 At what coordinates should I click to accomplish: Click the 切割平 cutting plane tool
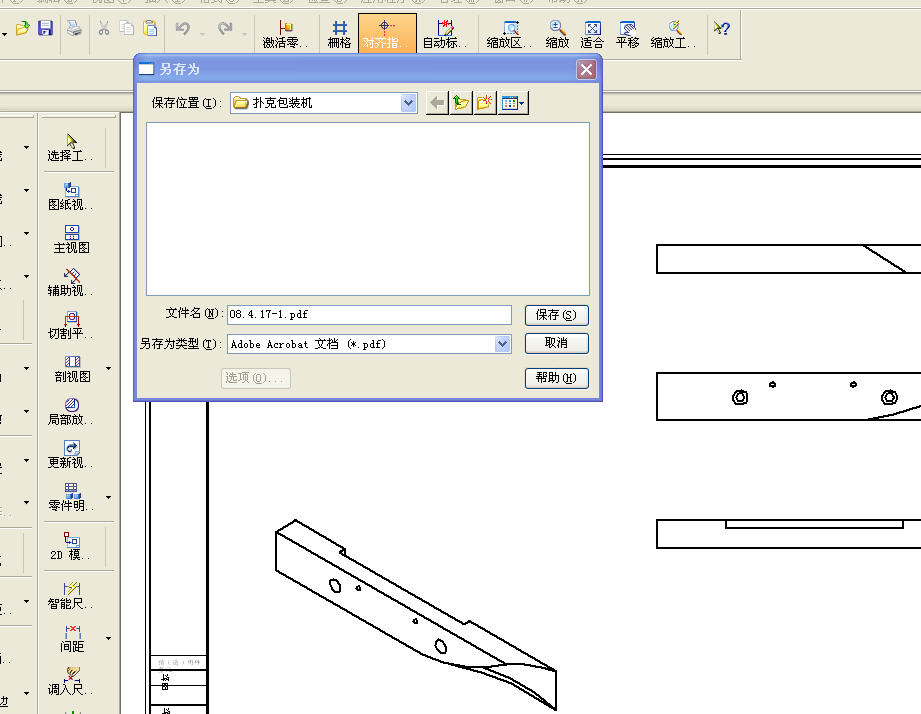pyautogui.click(x=70, y=325)
